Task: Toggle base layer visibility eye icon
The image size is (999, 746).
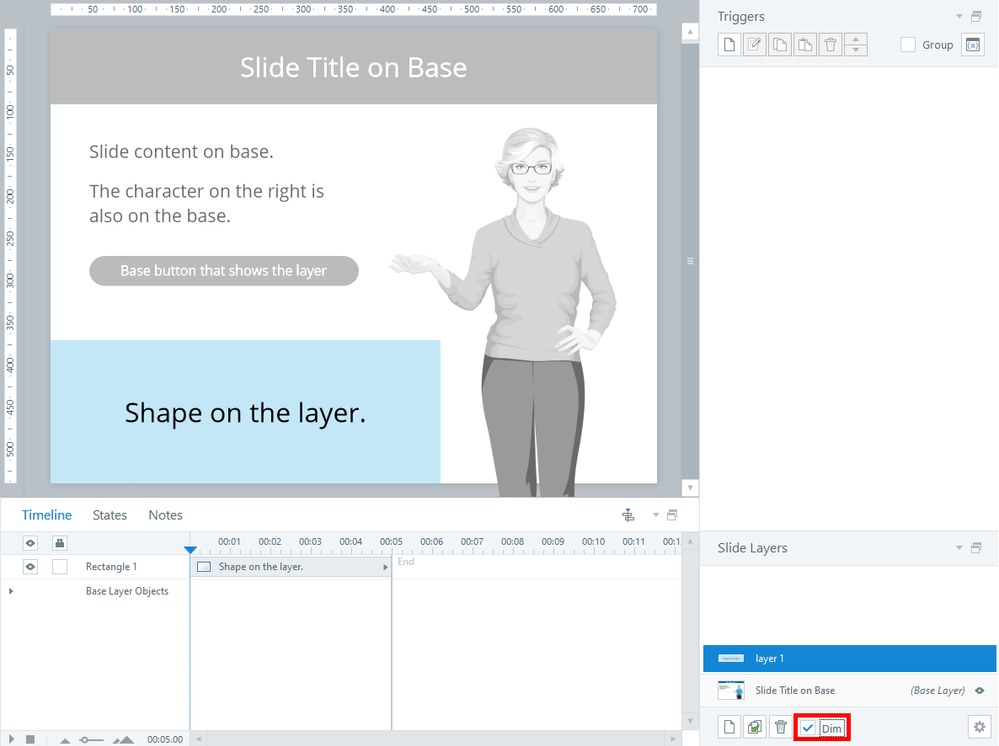Action: (980, 691)
